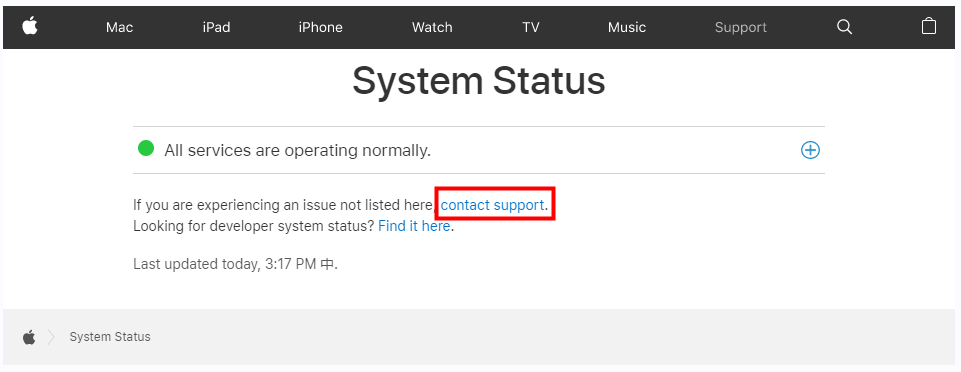
Task: Expand the services list with plus icon
Action: [x=810, y=150]
